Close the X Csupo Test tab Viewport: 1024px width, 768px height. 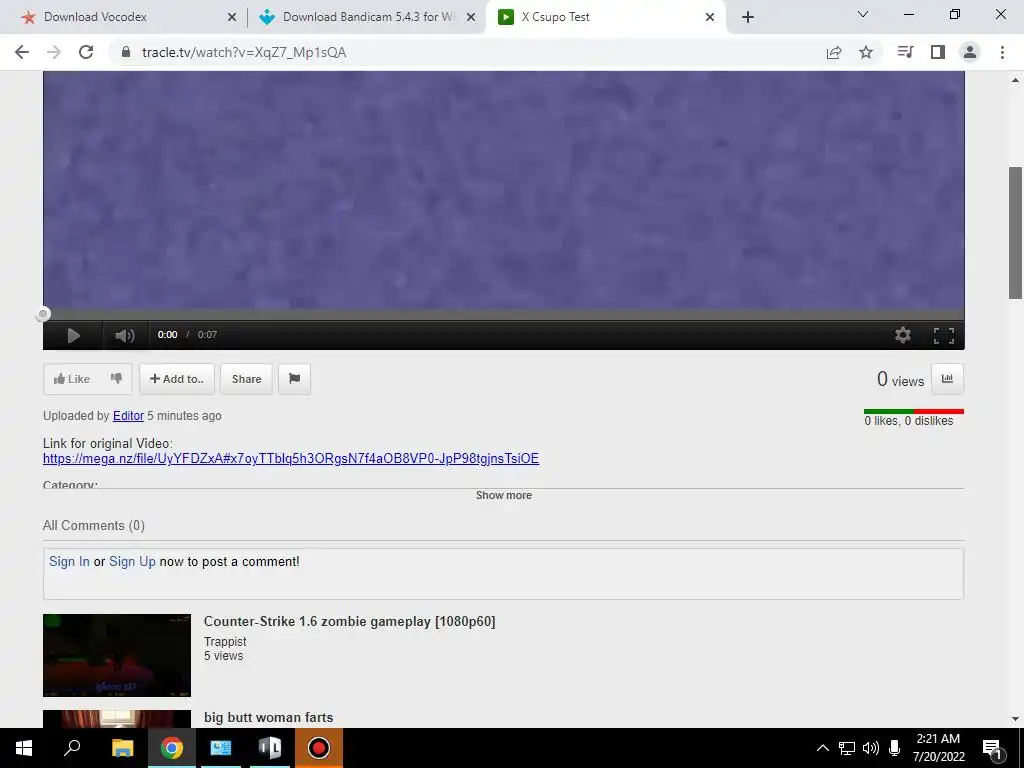(x=710, y=18)
